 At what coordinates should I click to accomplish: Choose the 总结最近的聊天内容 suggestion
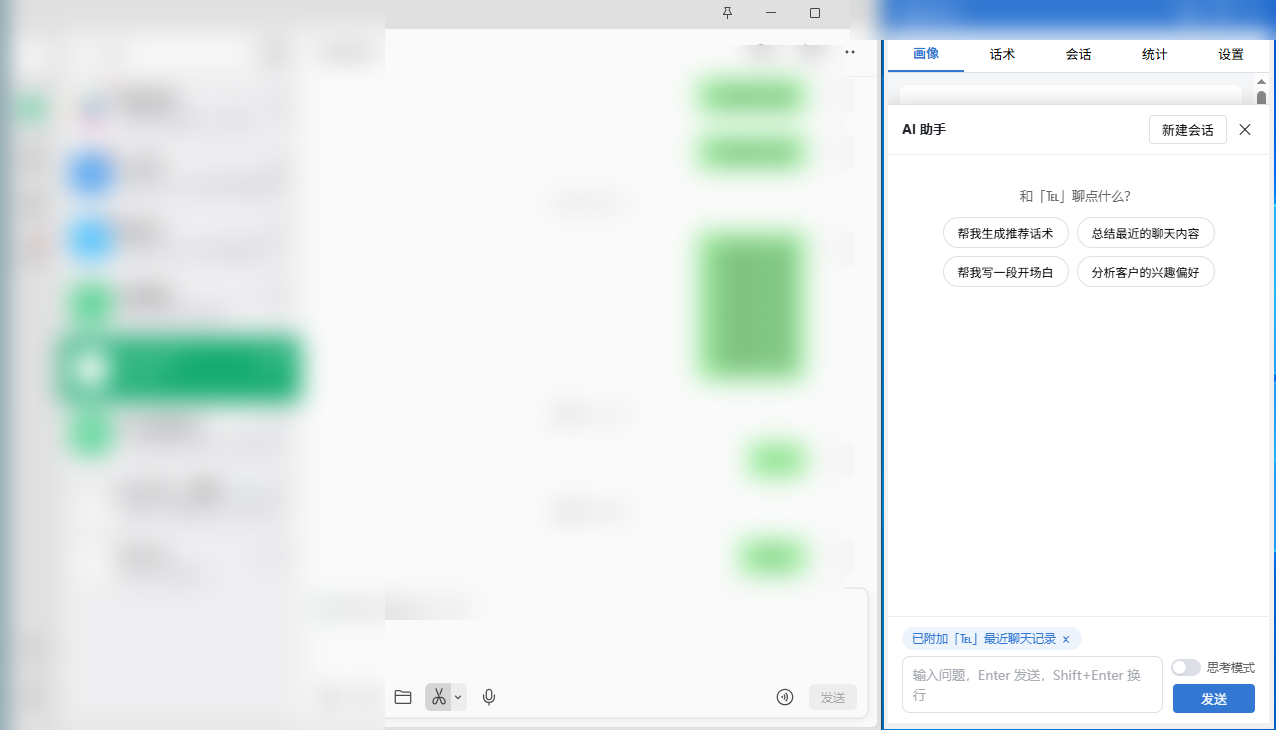(1145, 233)
